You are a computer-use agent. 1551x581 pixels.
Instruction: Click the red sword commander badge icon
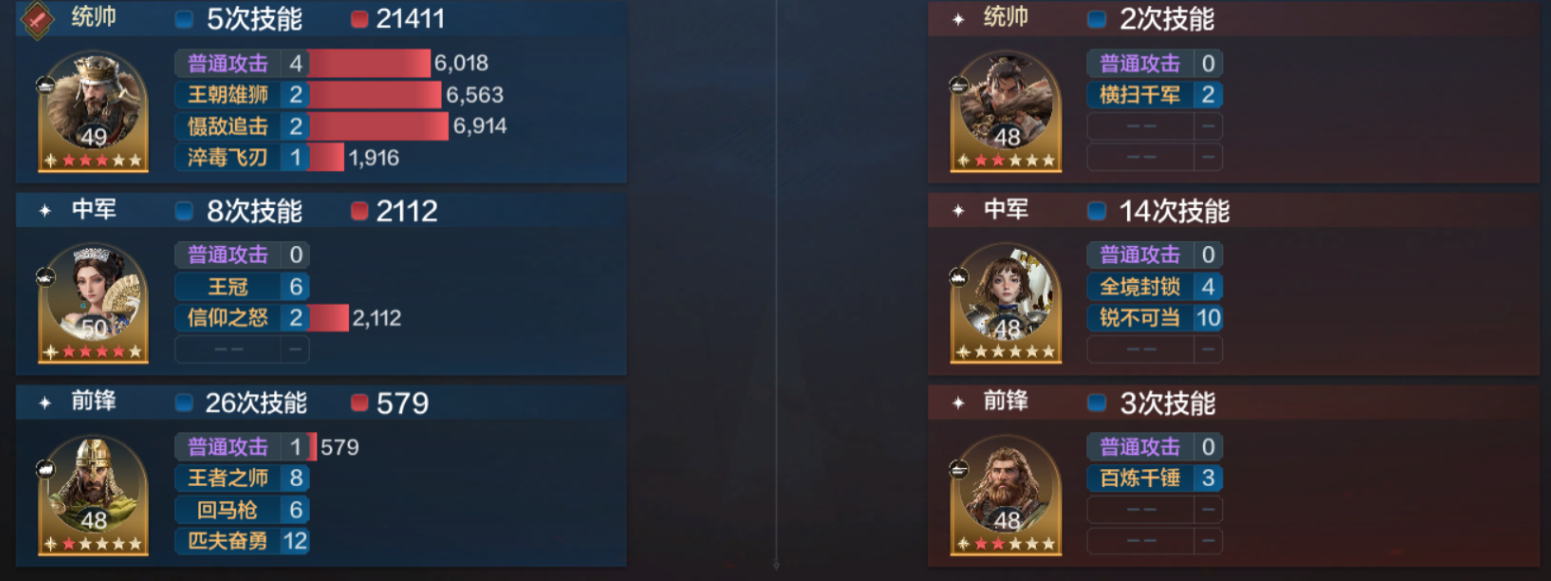coord(38,20)
